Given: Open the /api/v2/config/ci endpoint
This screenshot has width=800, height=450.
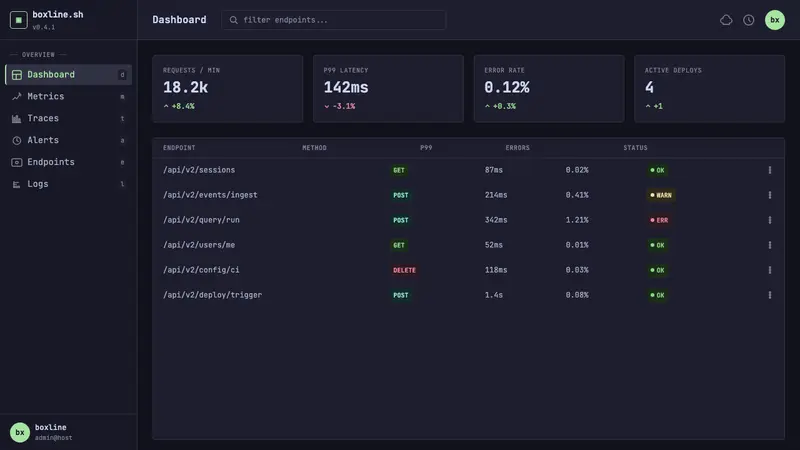Looking at the screenshot, I should click(x=201, y=270).
